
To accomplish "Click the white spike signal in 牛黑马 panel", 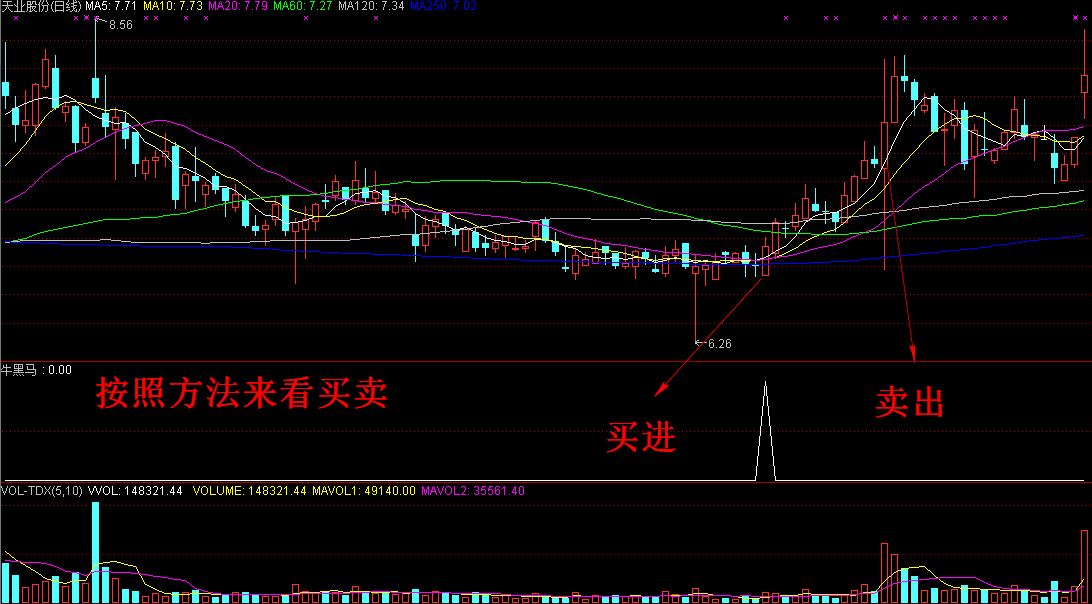I will (x=765, y=431).
